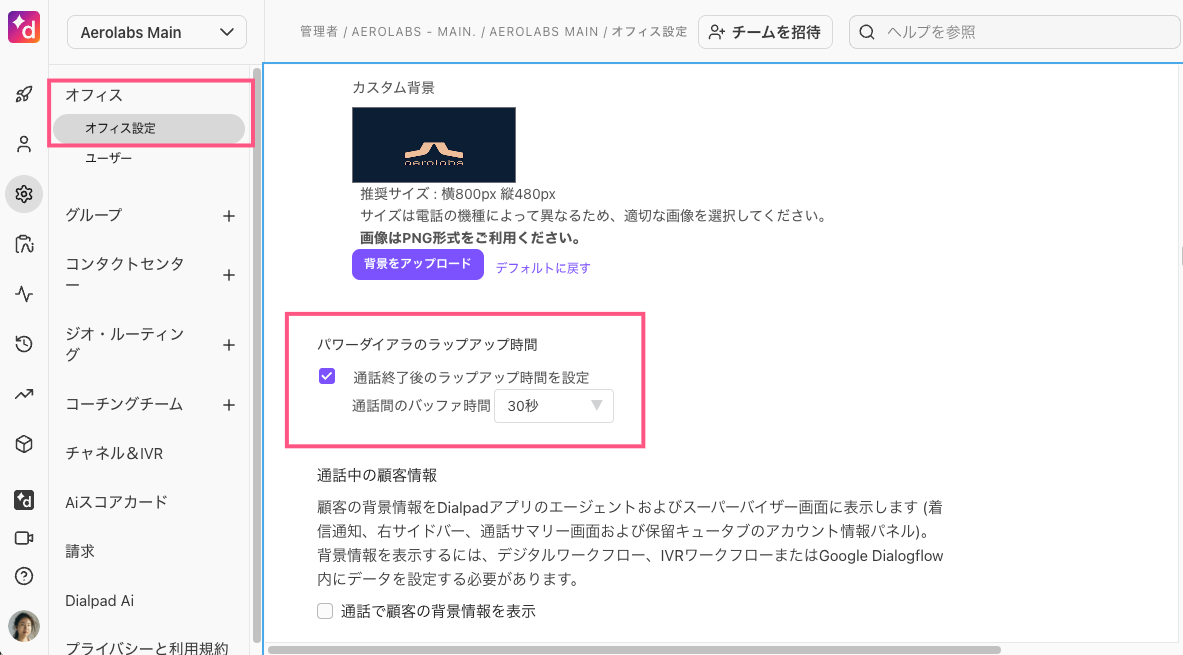Open ユーザー in the sidebar
Screen dimensions: 1183x655
click(109, 158)
